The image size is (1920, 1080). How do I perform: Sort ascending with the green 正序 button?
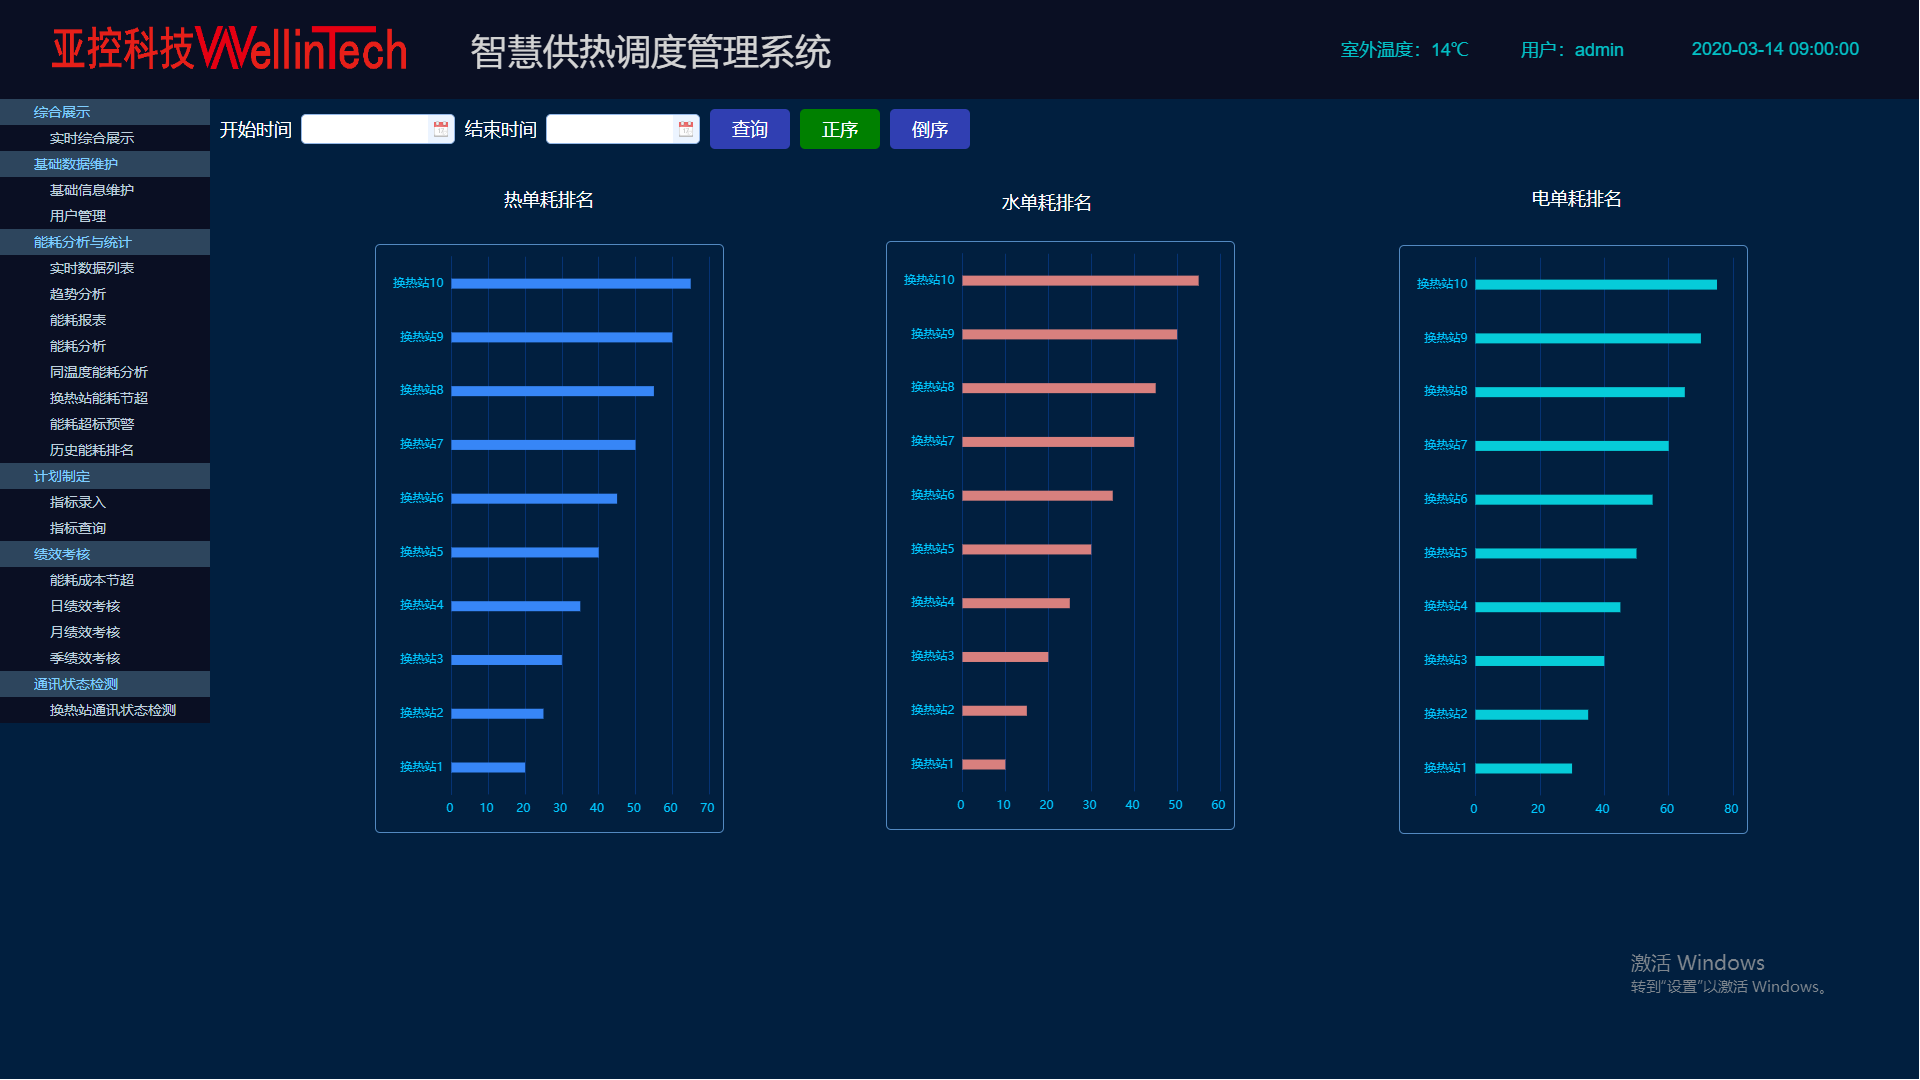tap(840, 129)
